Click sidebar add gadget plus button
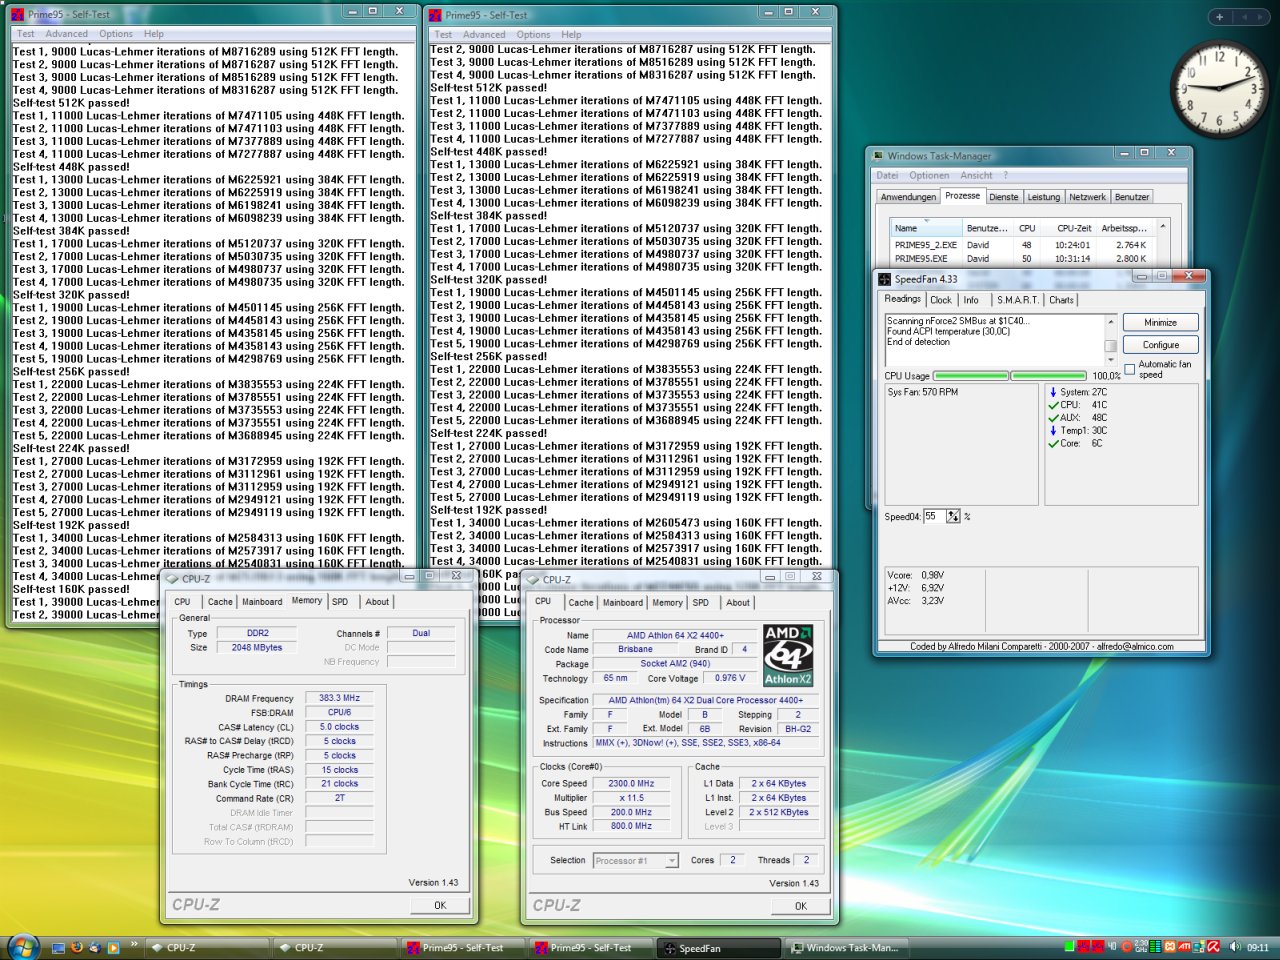The width and height of the screenshot is (1280, 960). pos(1219,16)
